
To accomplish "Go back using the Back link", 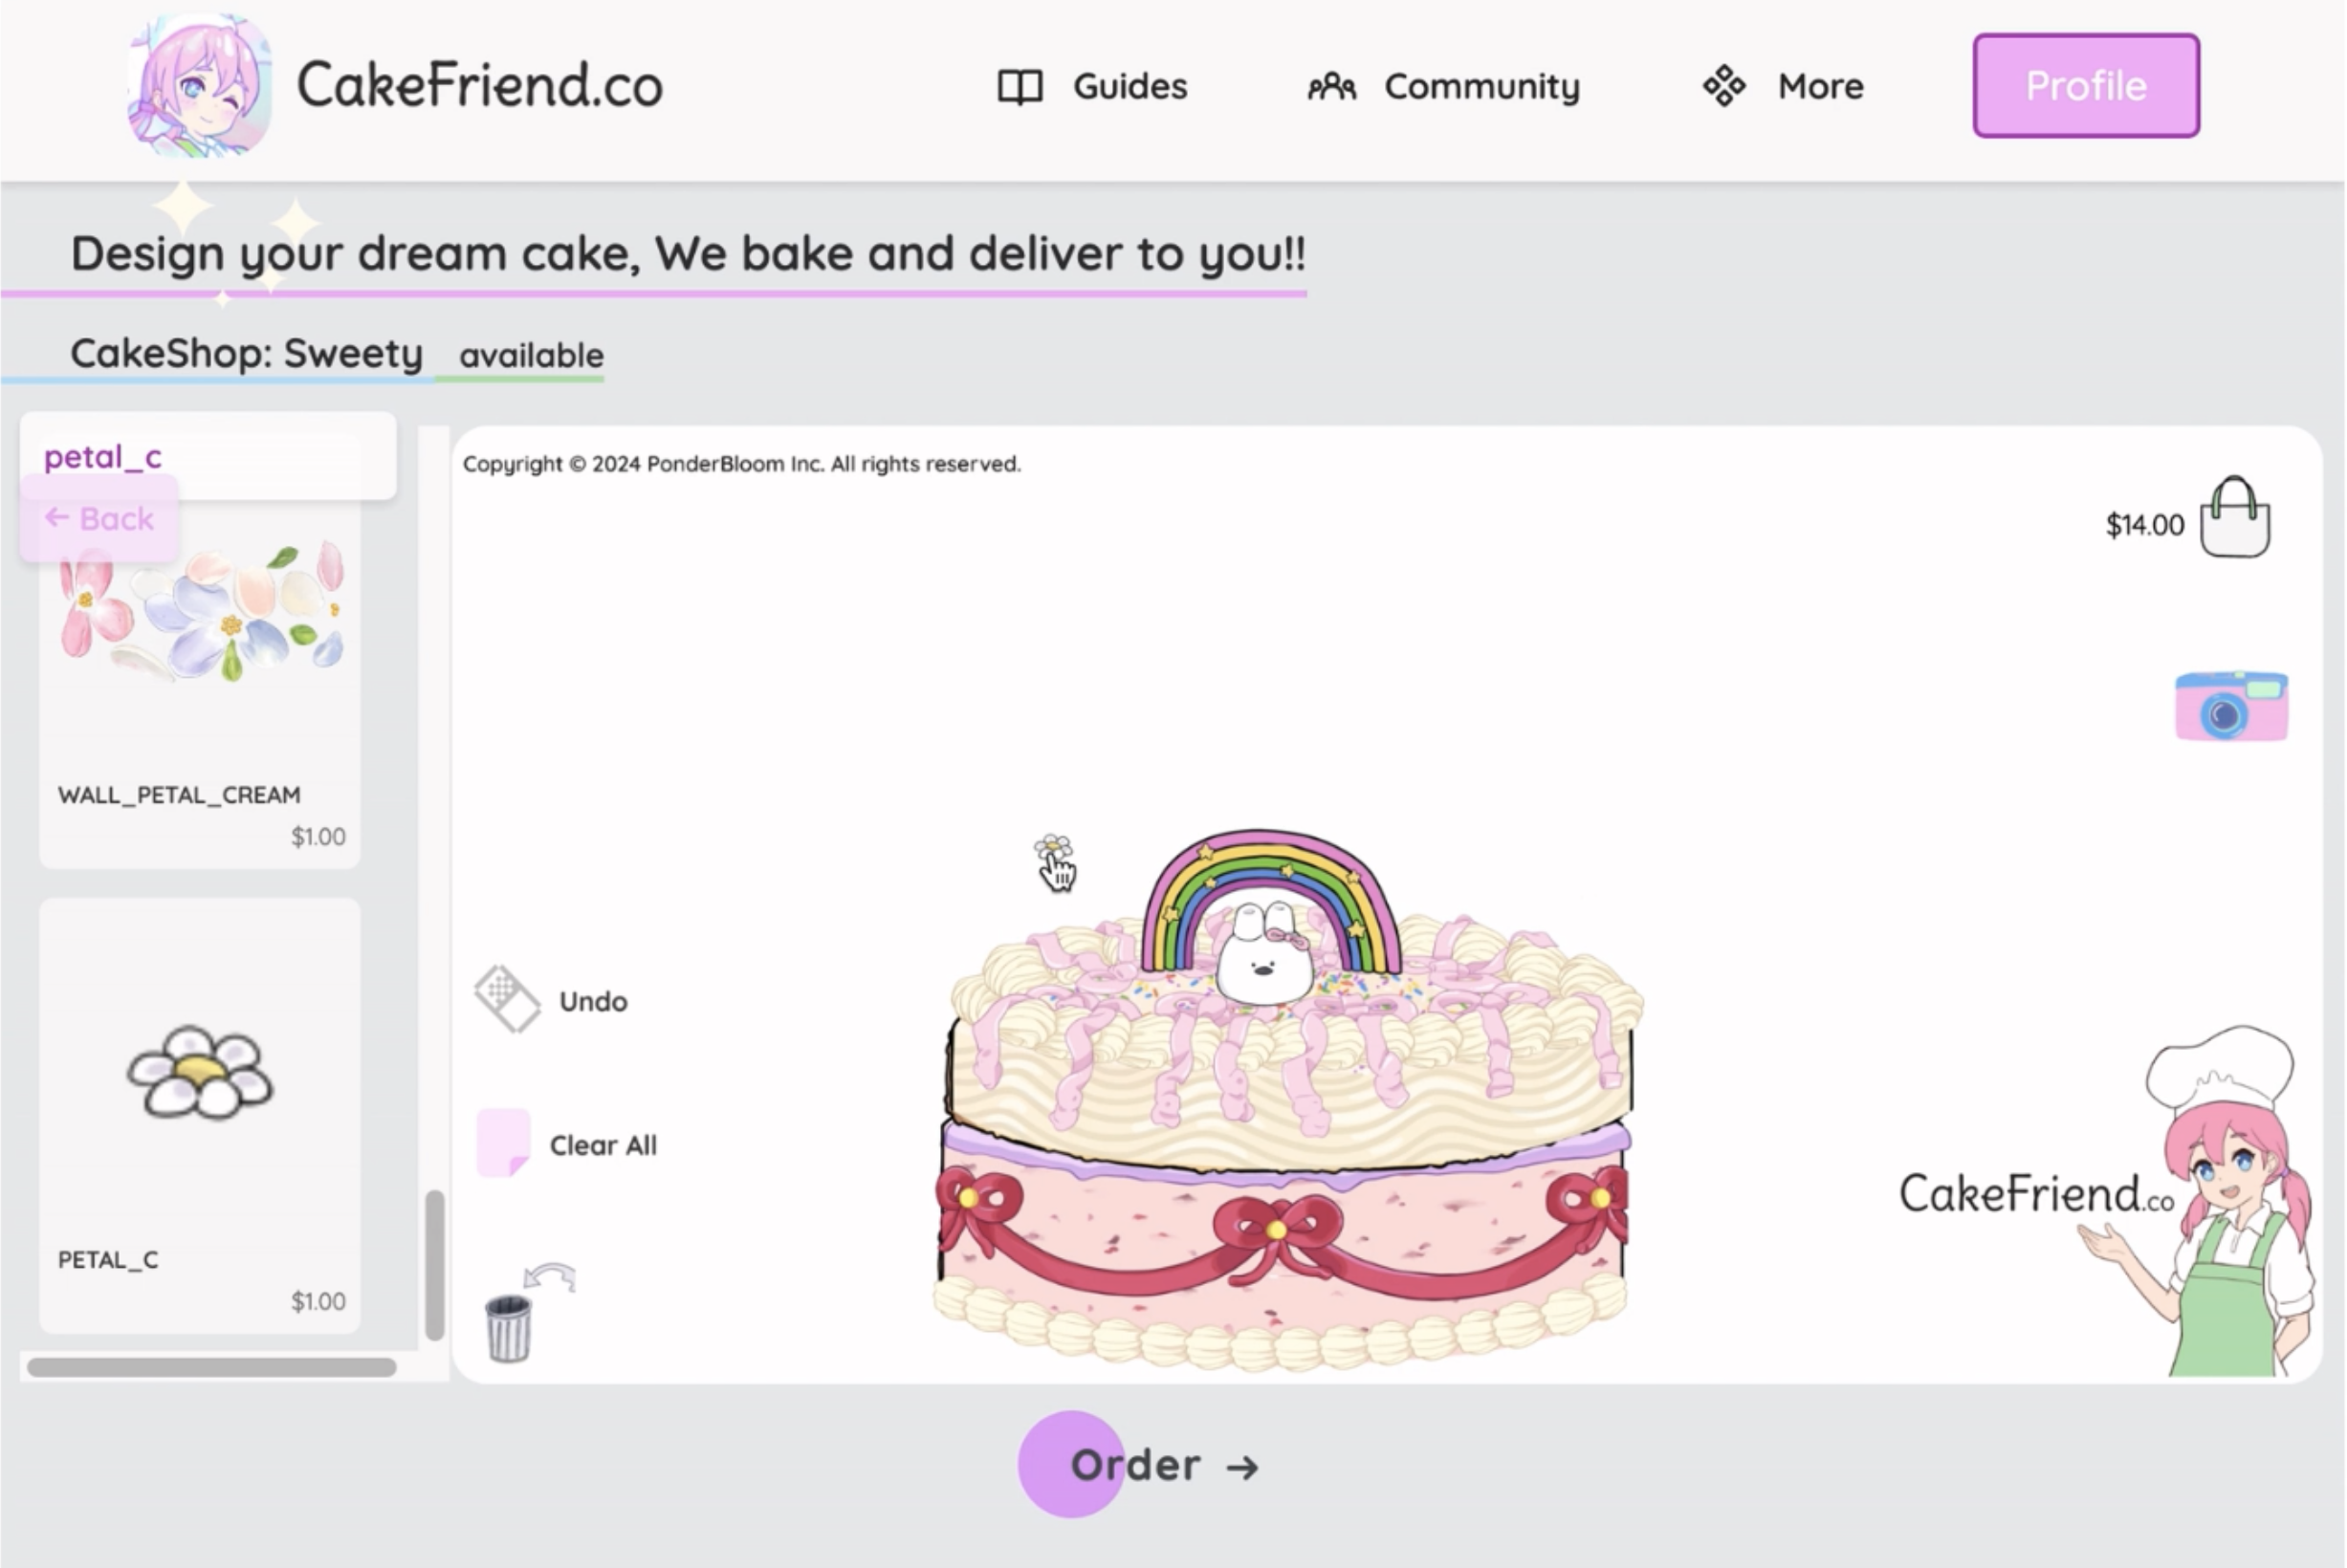I will tap(99, 518).
